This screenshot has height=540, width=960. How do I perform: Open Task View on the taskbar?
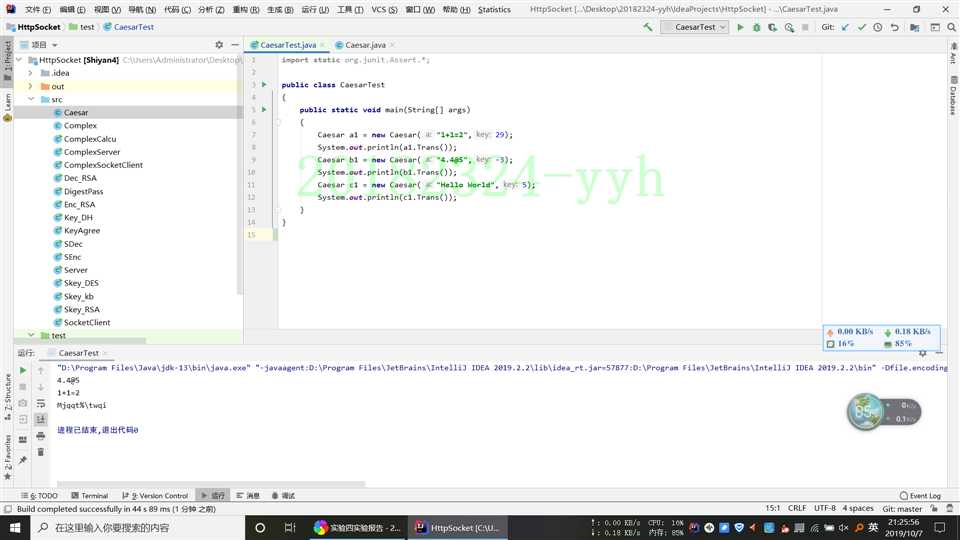point(290,528)
